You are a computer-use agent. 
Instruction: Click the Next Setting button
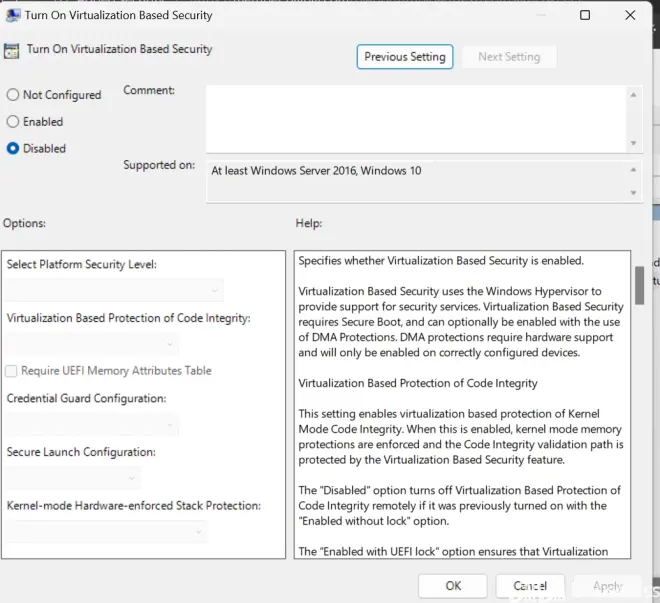509,57
